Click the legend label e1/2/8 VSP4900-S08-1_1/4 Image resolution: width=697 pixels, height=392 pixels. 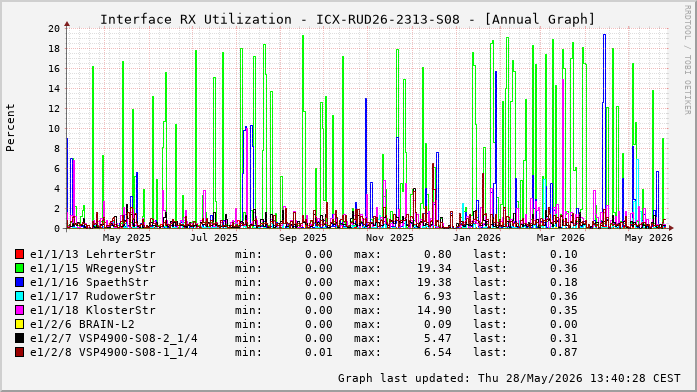tap(114, 352)
